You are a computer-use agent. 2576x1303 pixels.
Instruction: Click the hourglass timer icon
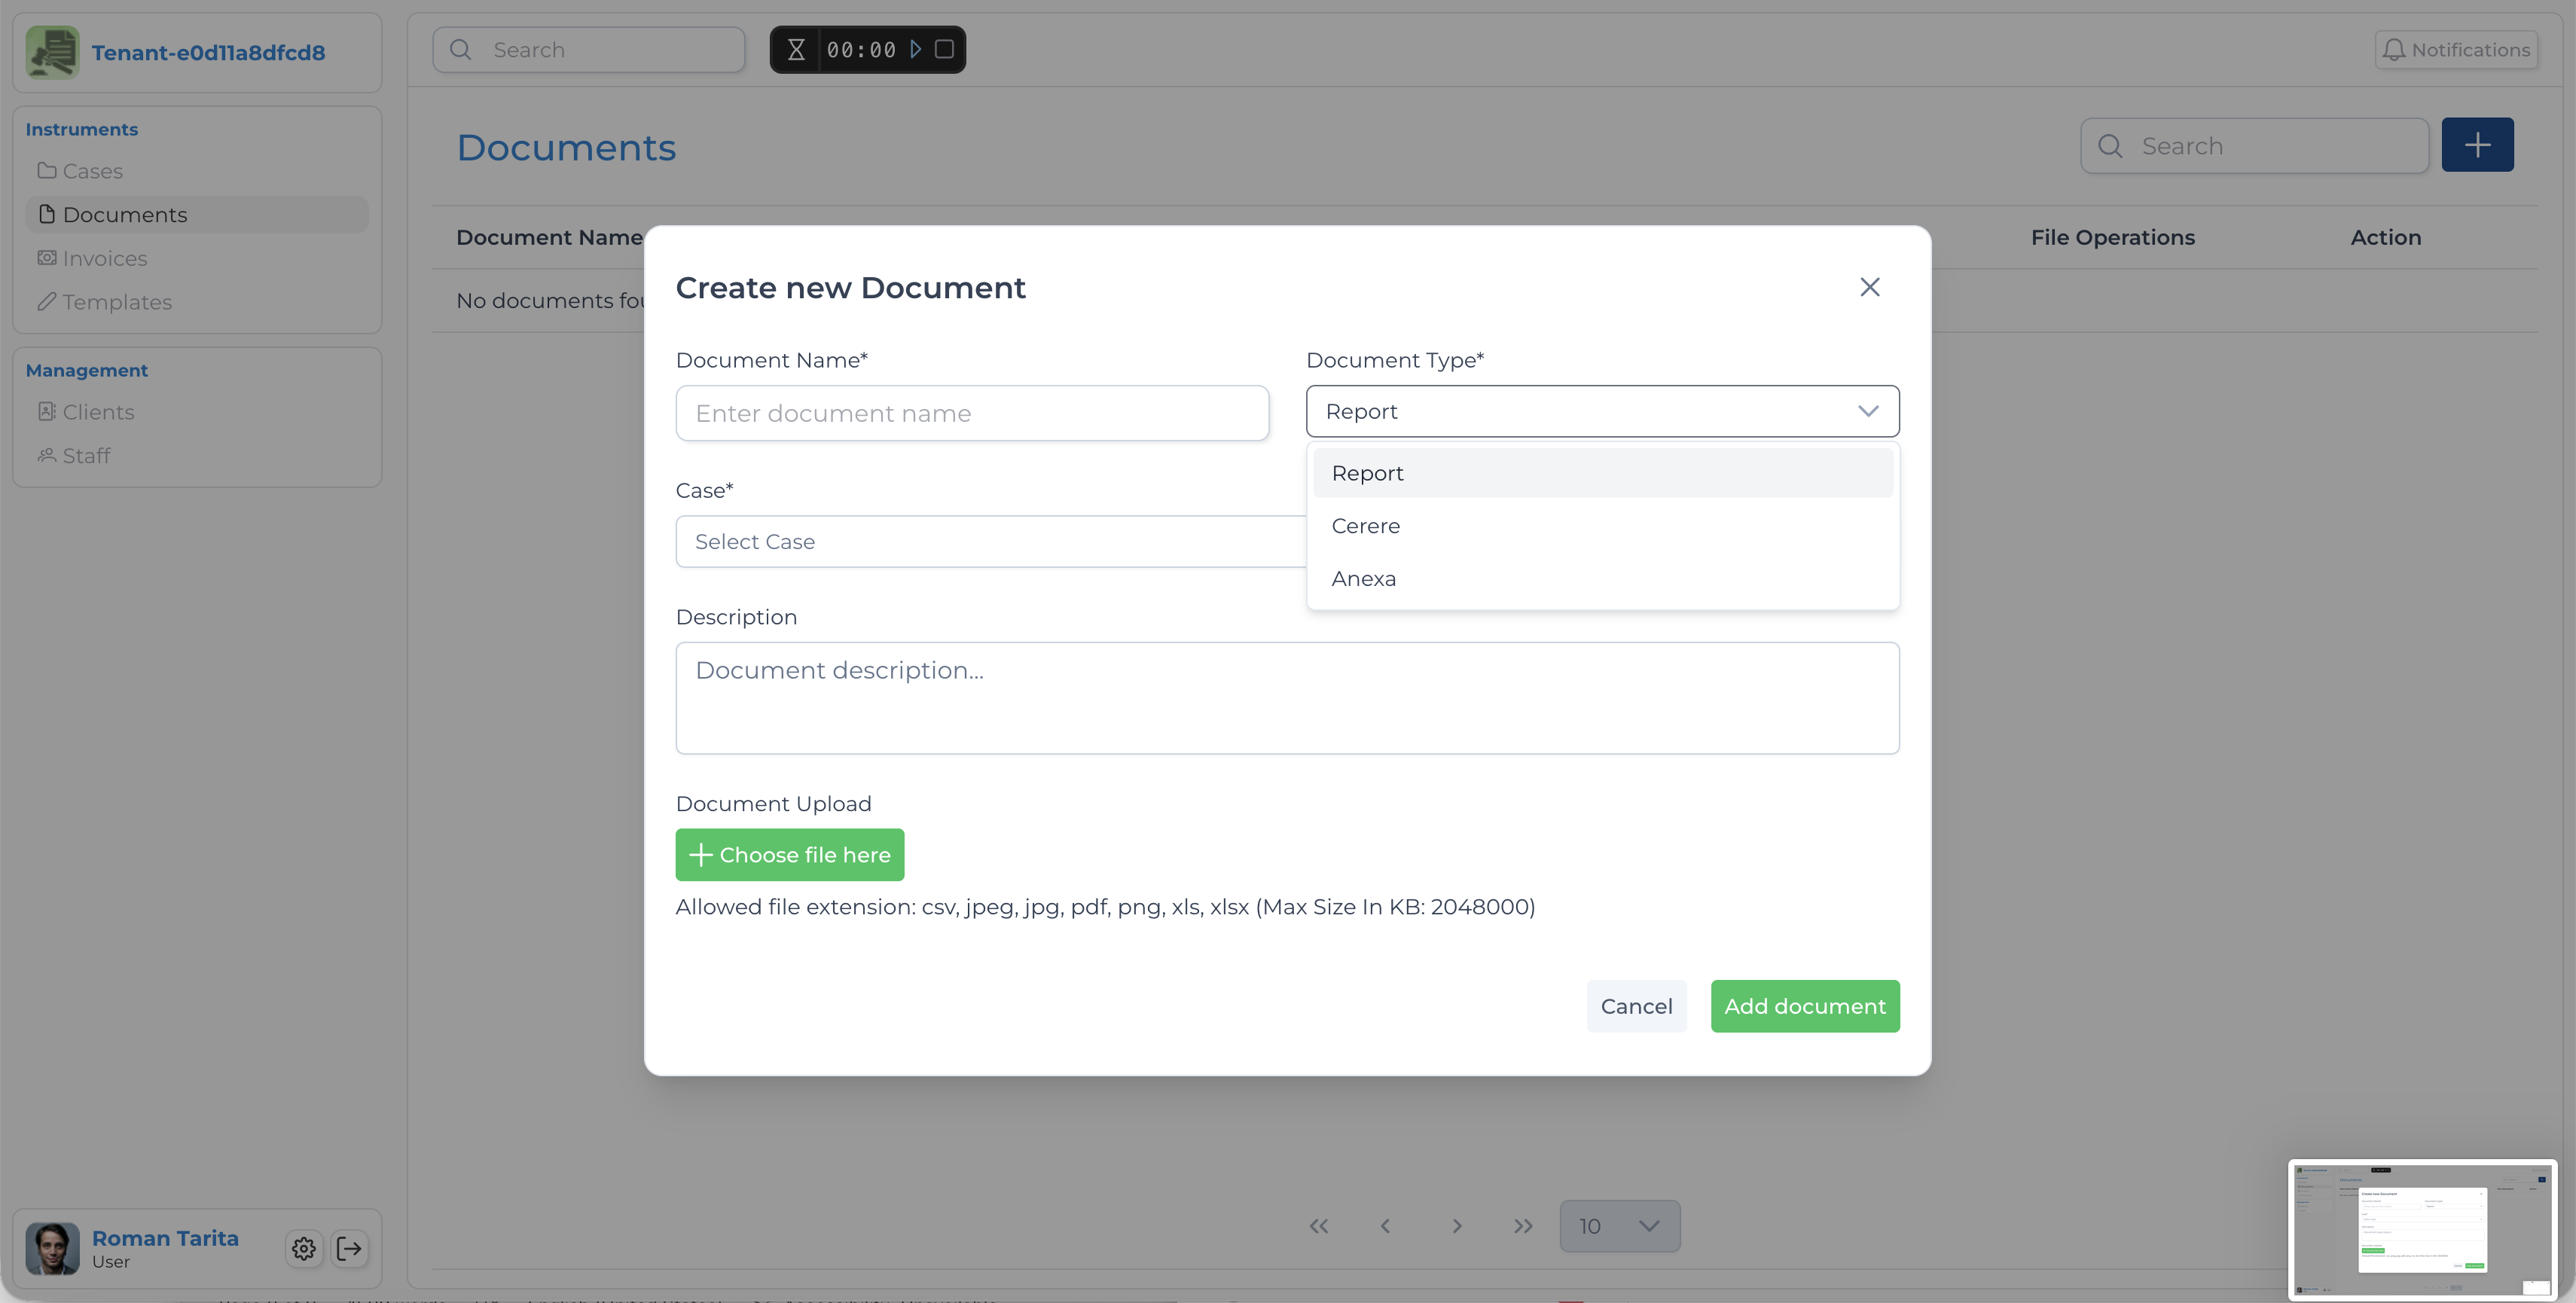(x=796, y=49)
